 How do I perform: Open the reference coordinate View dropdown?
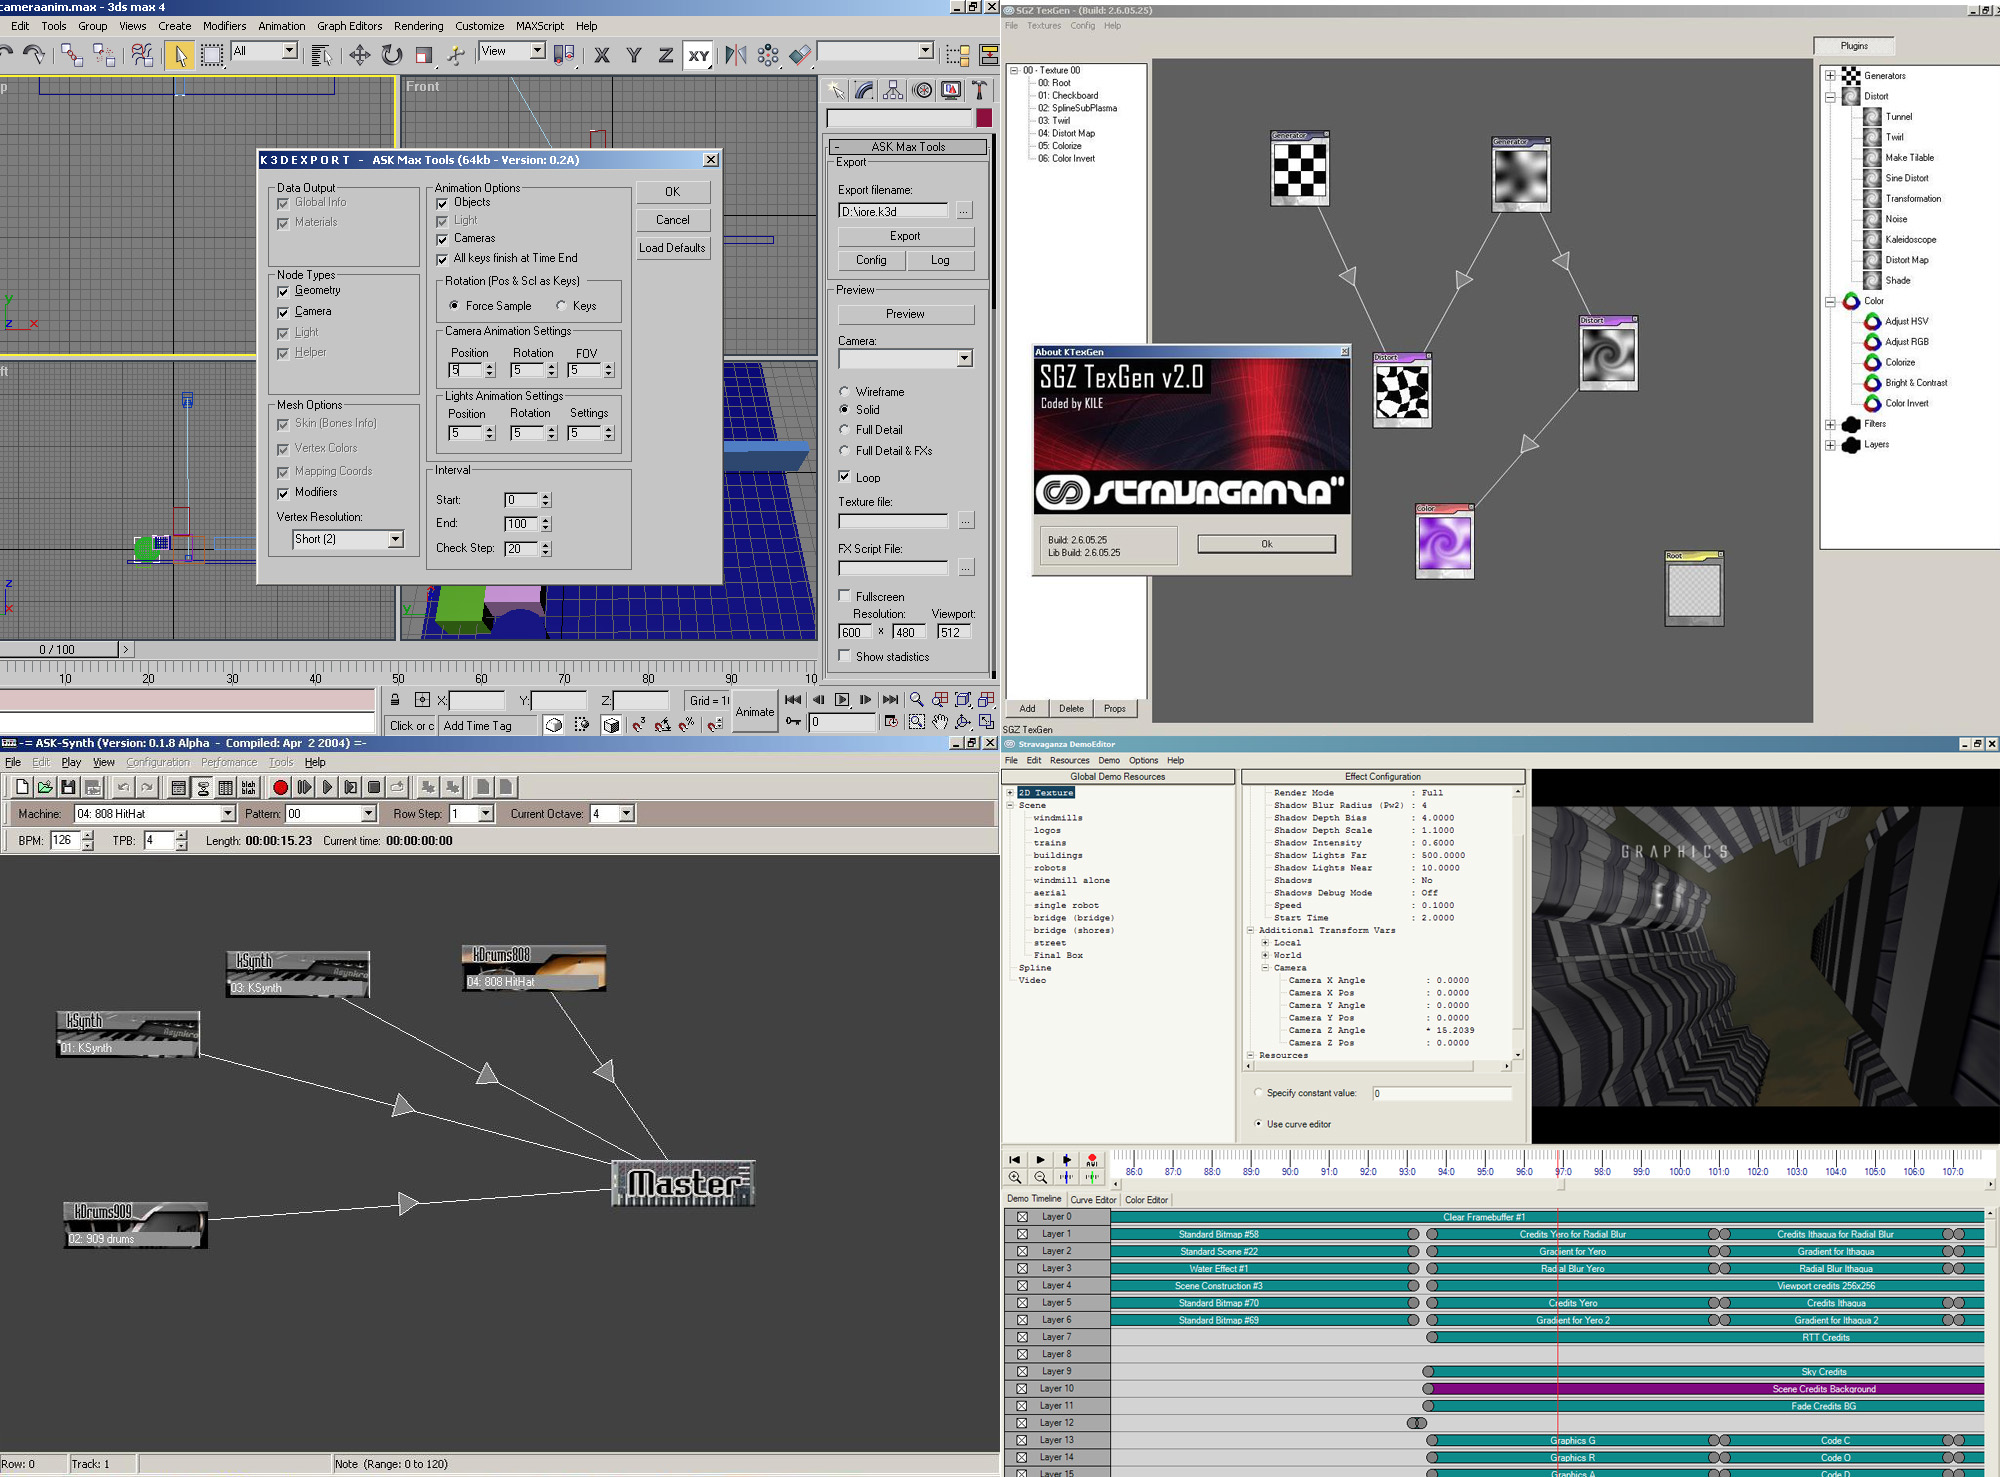click(x=537, y=51)
